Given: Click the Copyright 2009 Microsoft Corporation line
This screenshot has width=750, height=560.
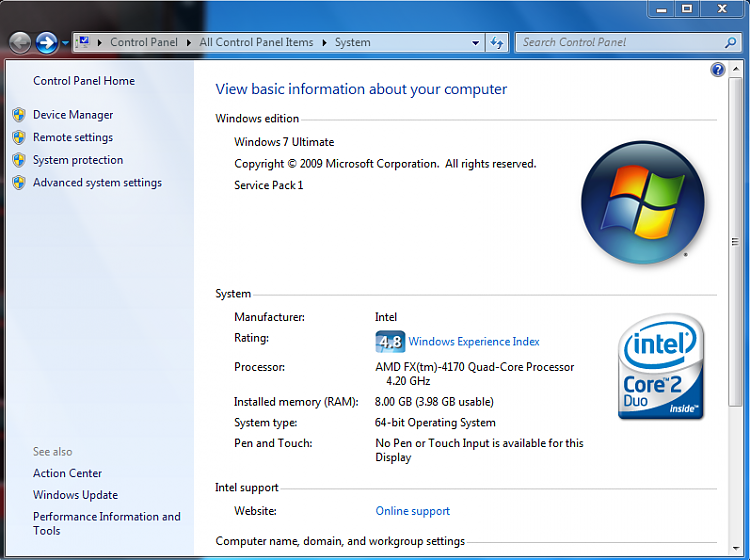Looking at the screenshot, I should 385,164.
